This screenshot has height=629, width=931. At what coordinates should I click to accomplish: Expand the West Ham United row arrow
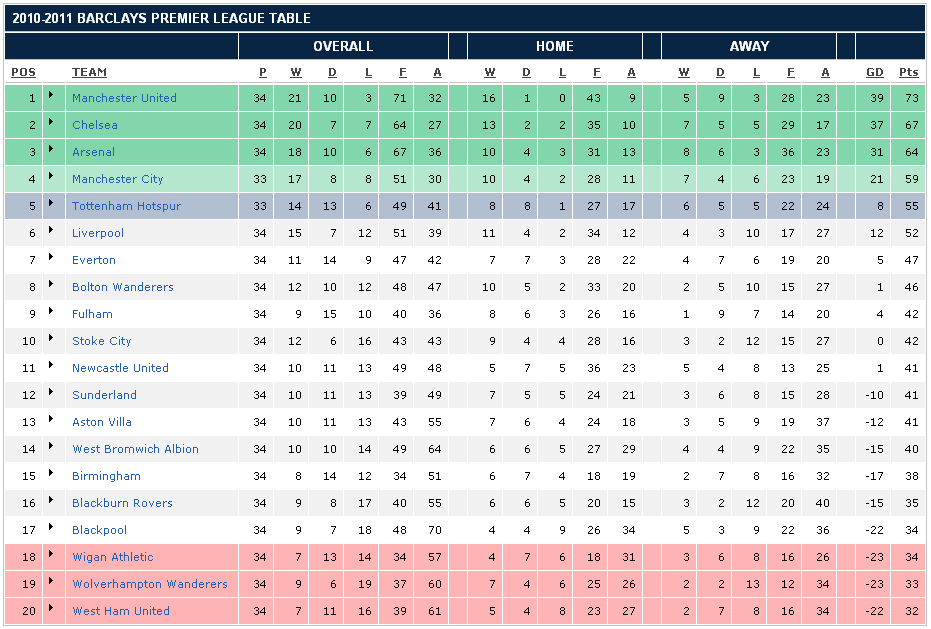pos(50,609)
